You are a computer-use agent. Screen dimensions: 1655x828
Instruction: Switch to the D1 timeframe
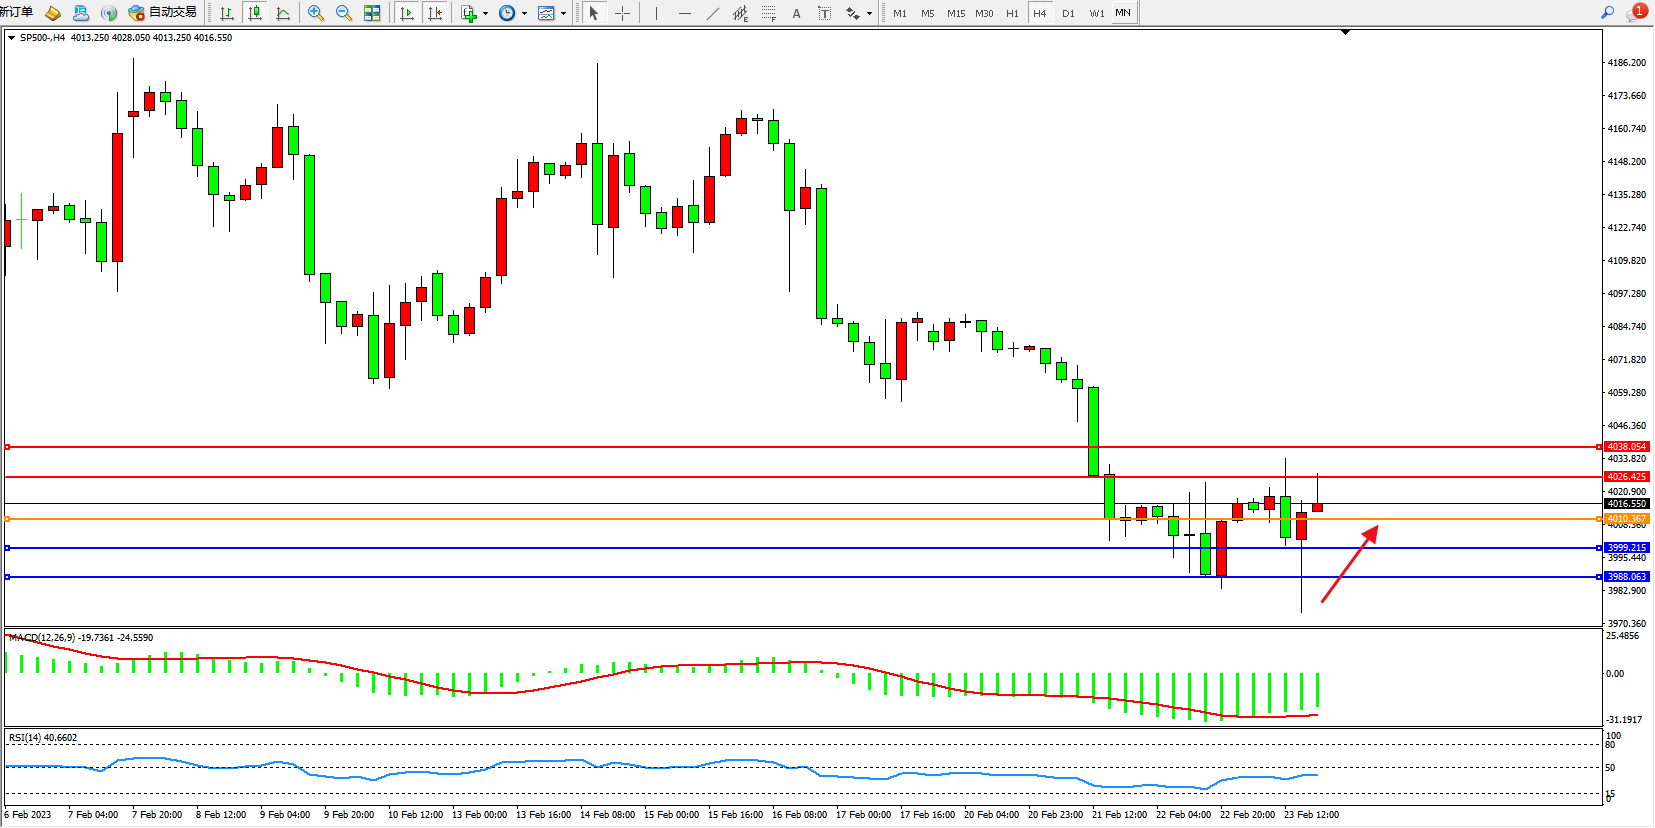1068,13
